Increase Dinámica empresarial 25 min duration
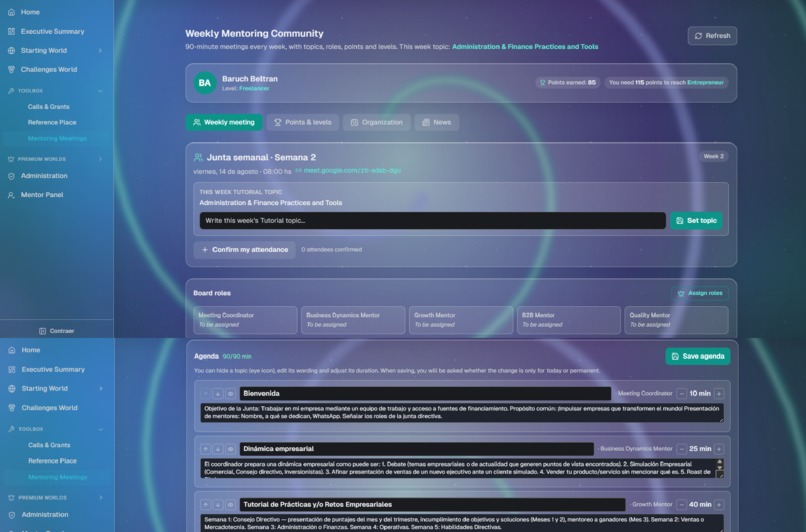The image size is (806, 532). tap(719, 449)
